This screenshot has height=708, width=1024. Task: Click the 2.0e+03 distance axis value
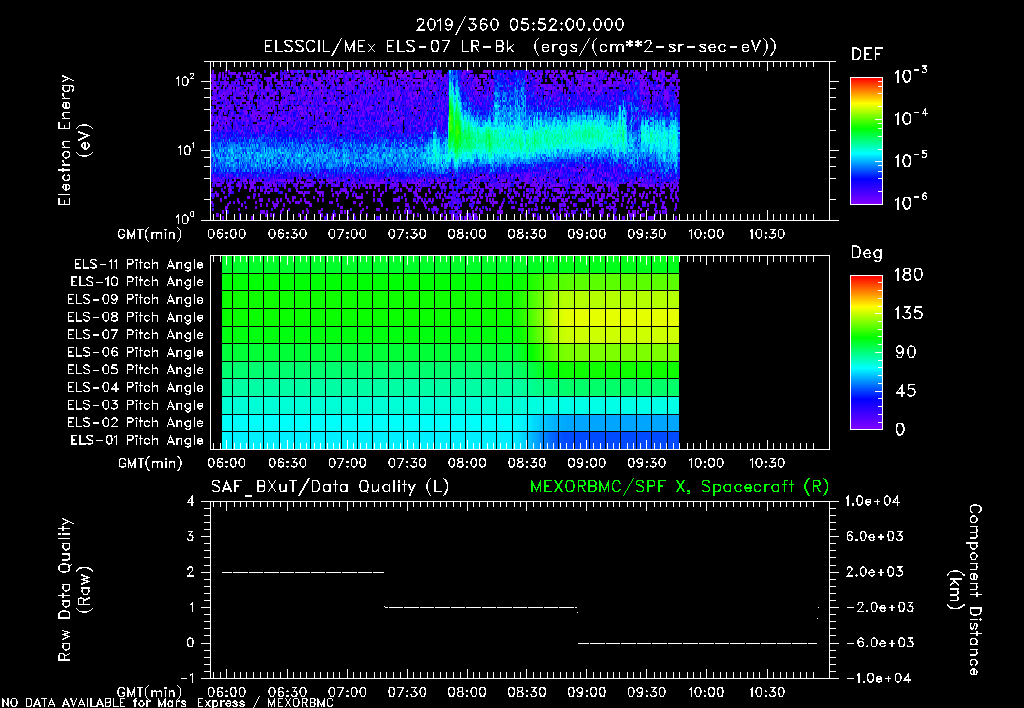click(x=875, y=572)
